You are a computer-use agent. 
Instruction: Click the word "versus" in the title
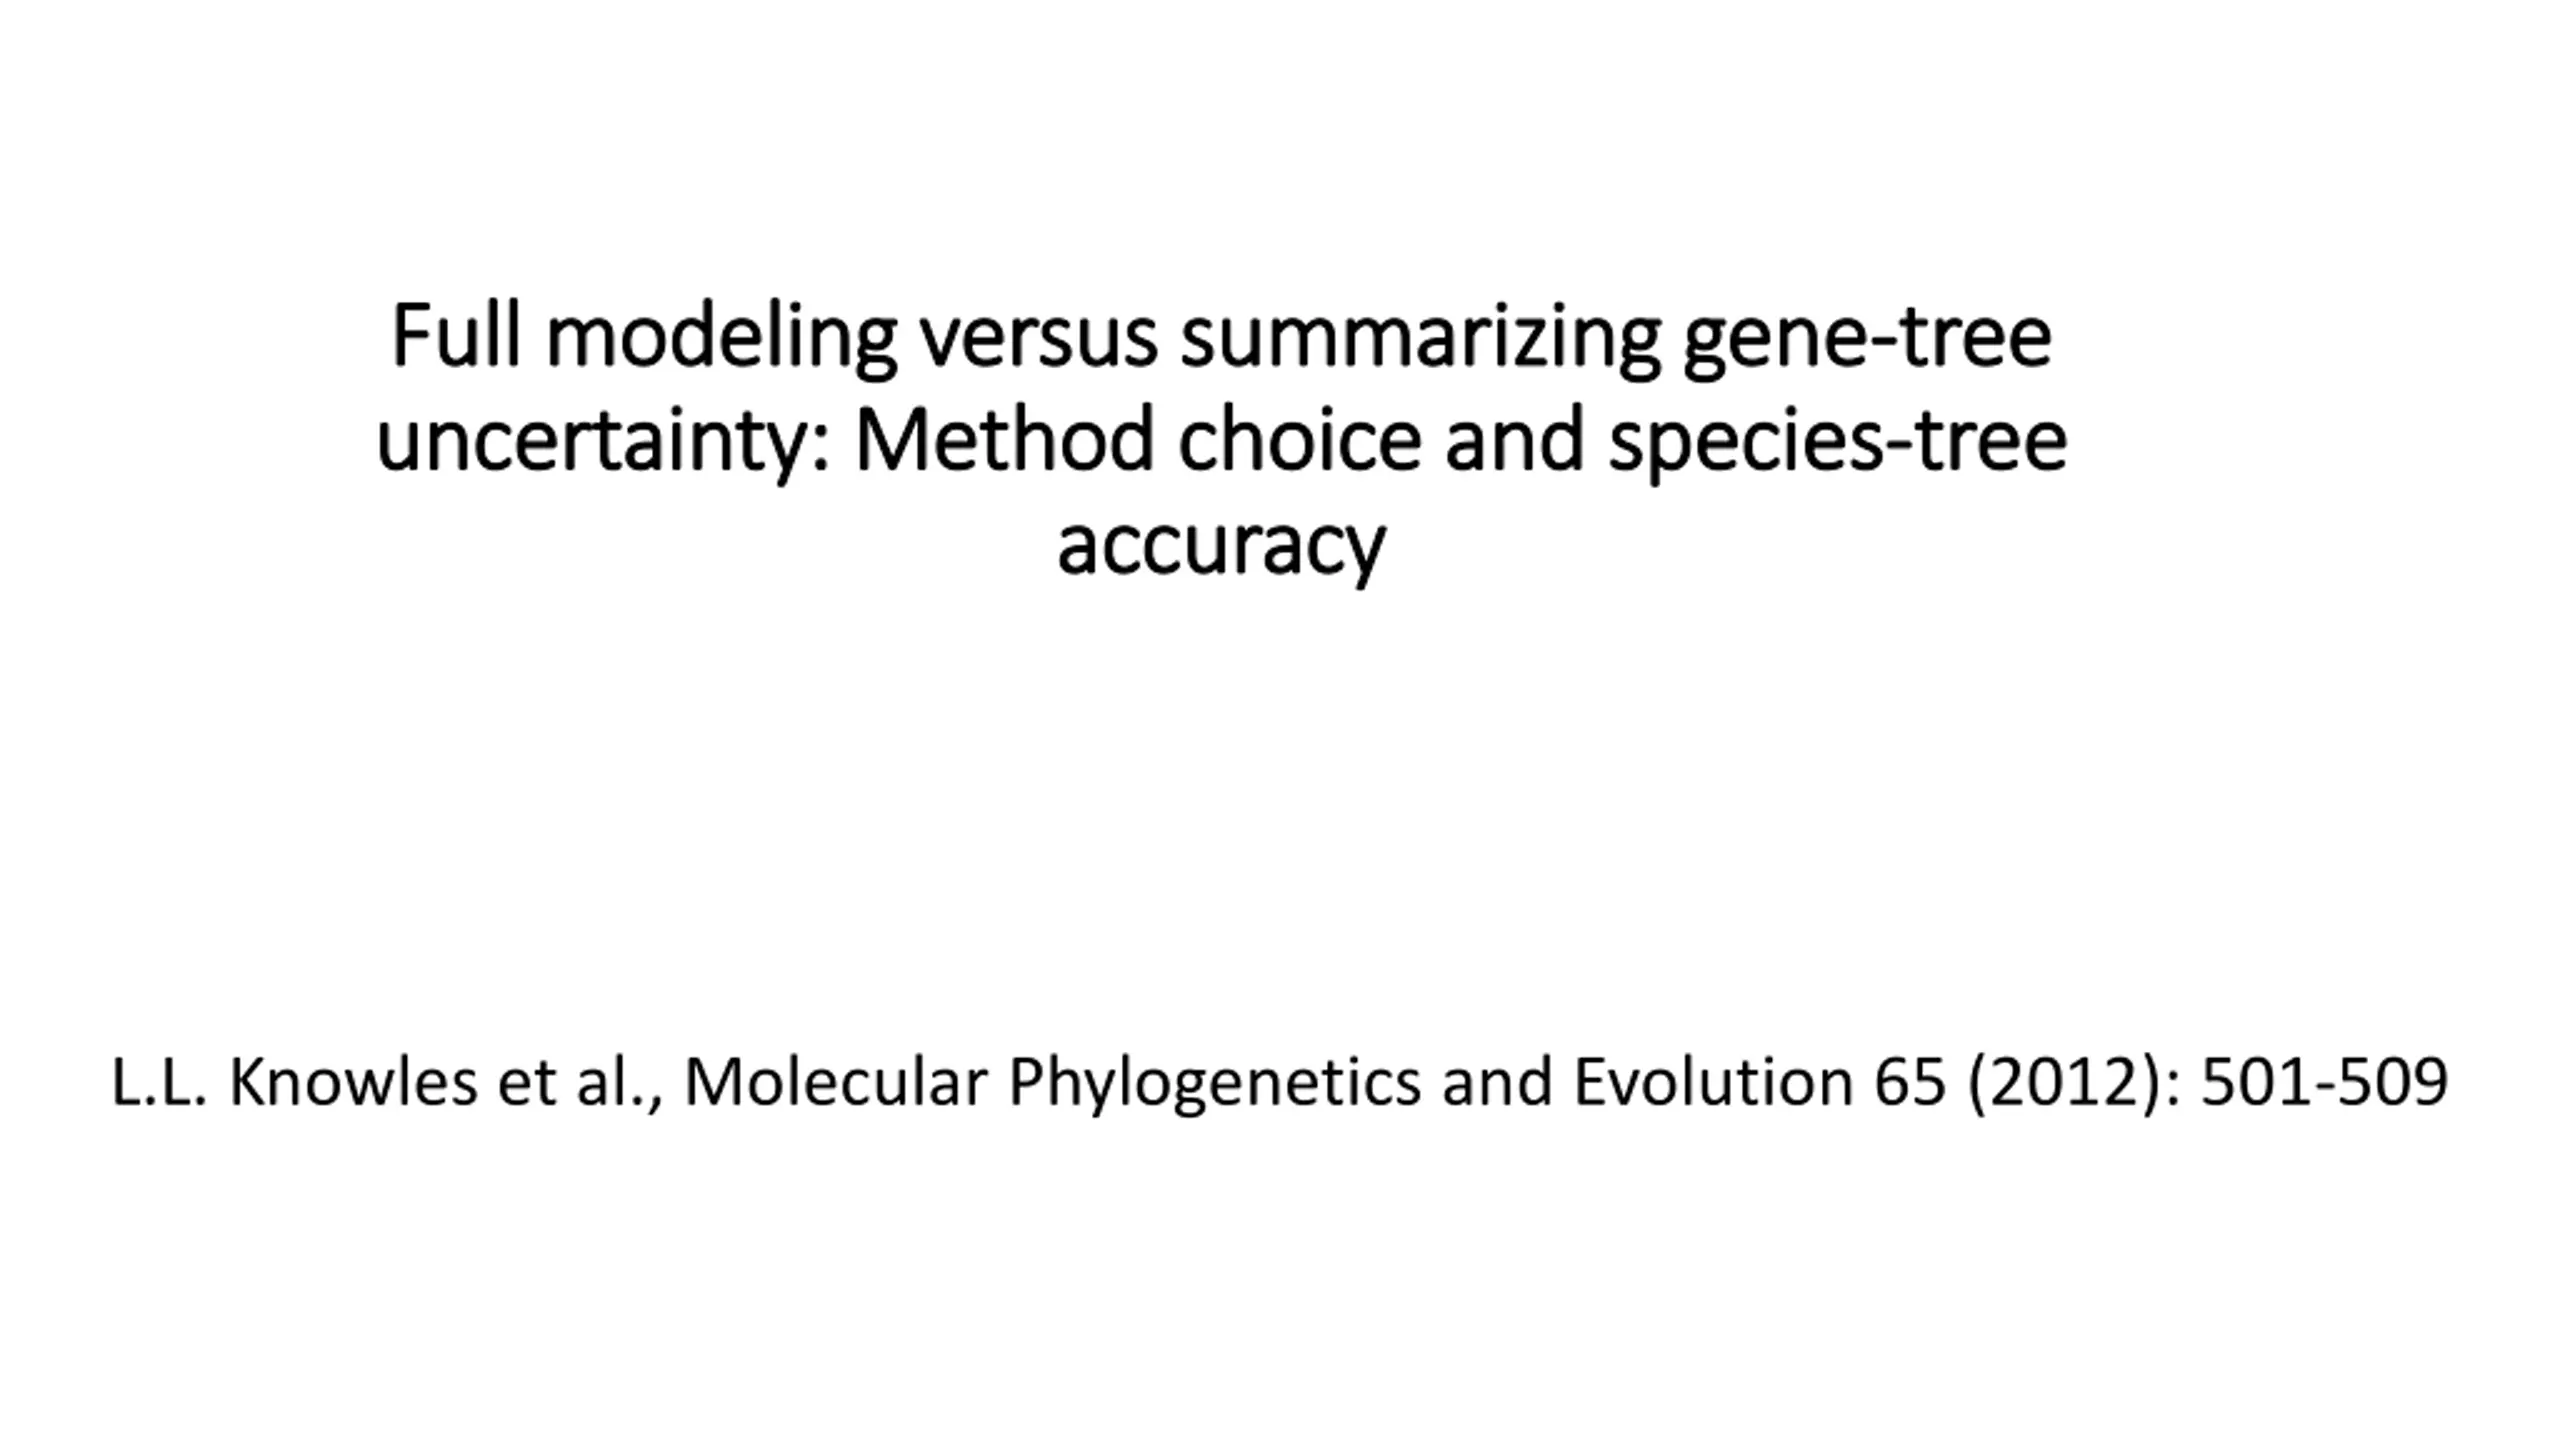tap(1038, 344)
